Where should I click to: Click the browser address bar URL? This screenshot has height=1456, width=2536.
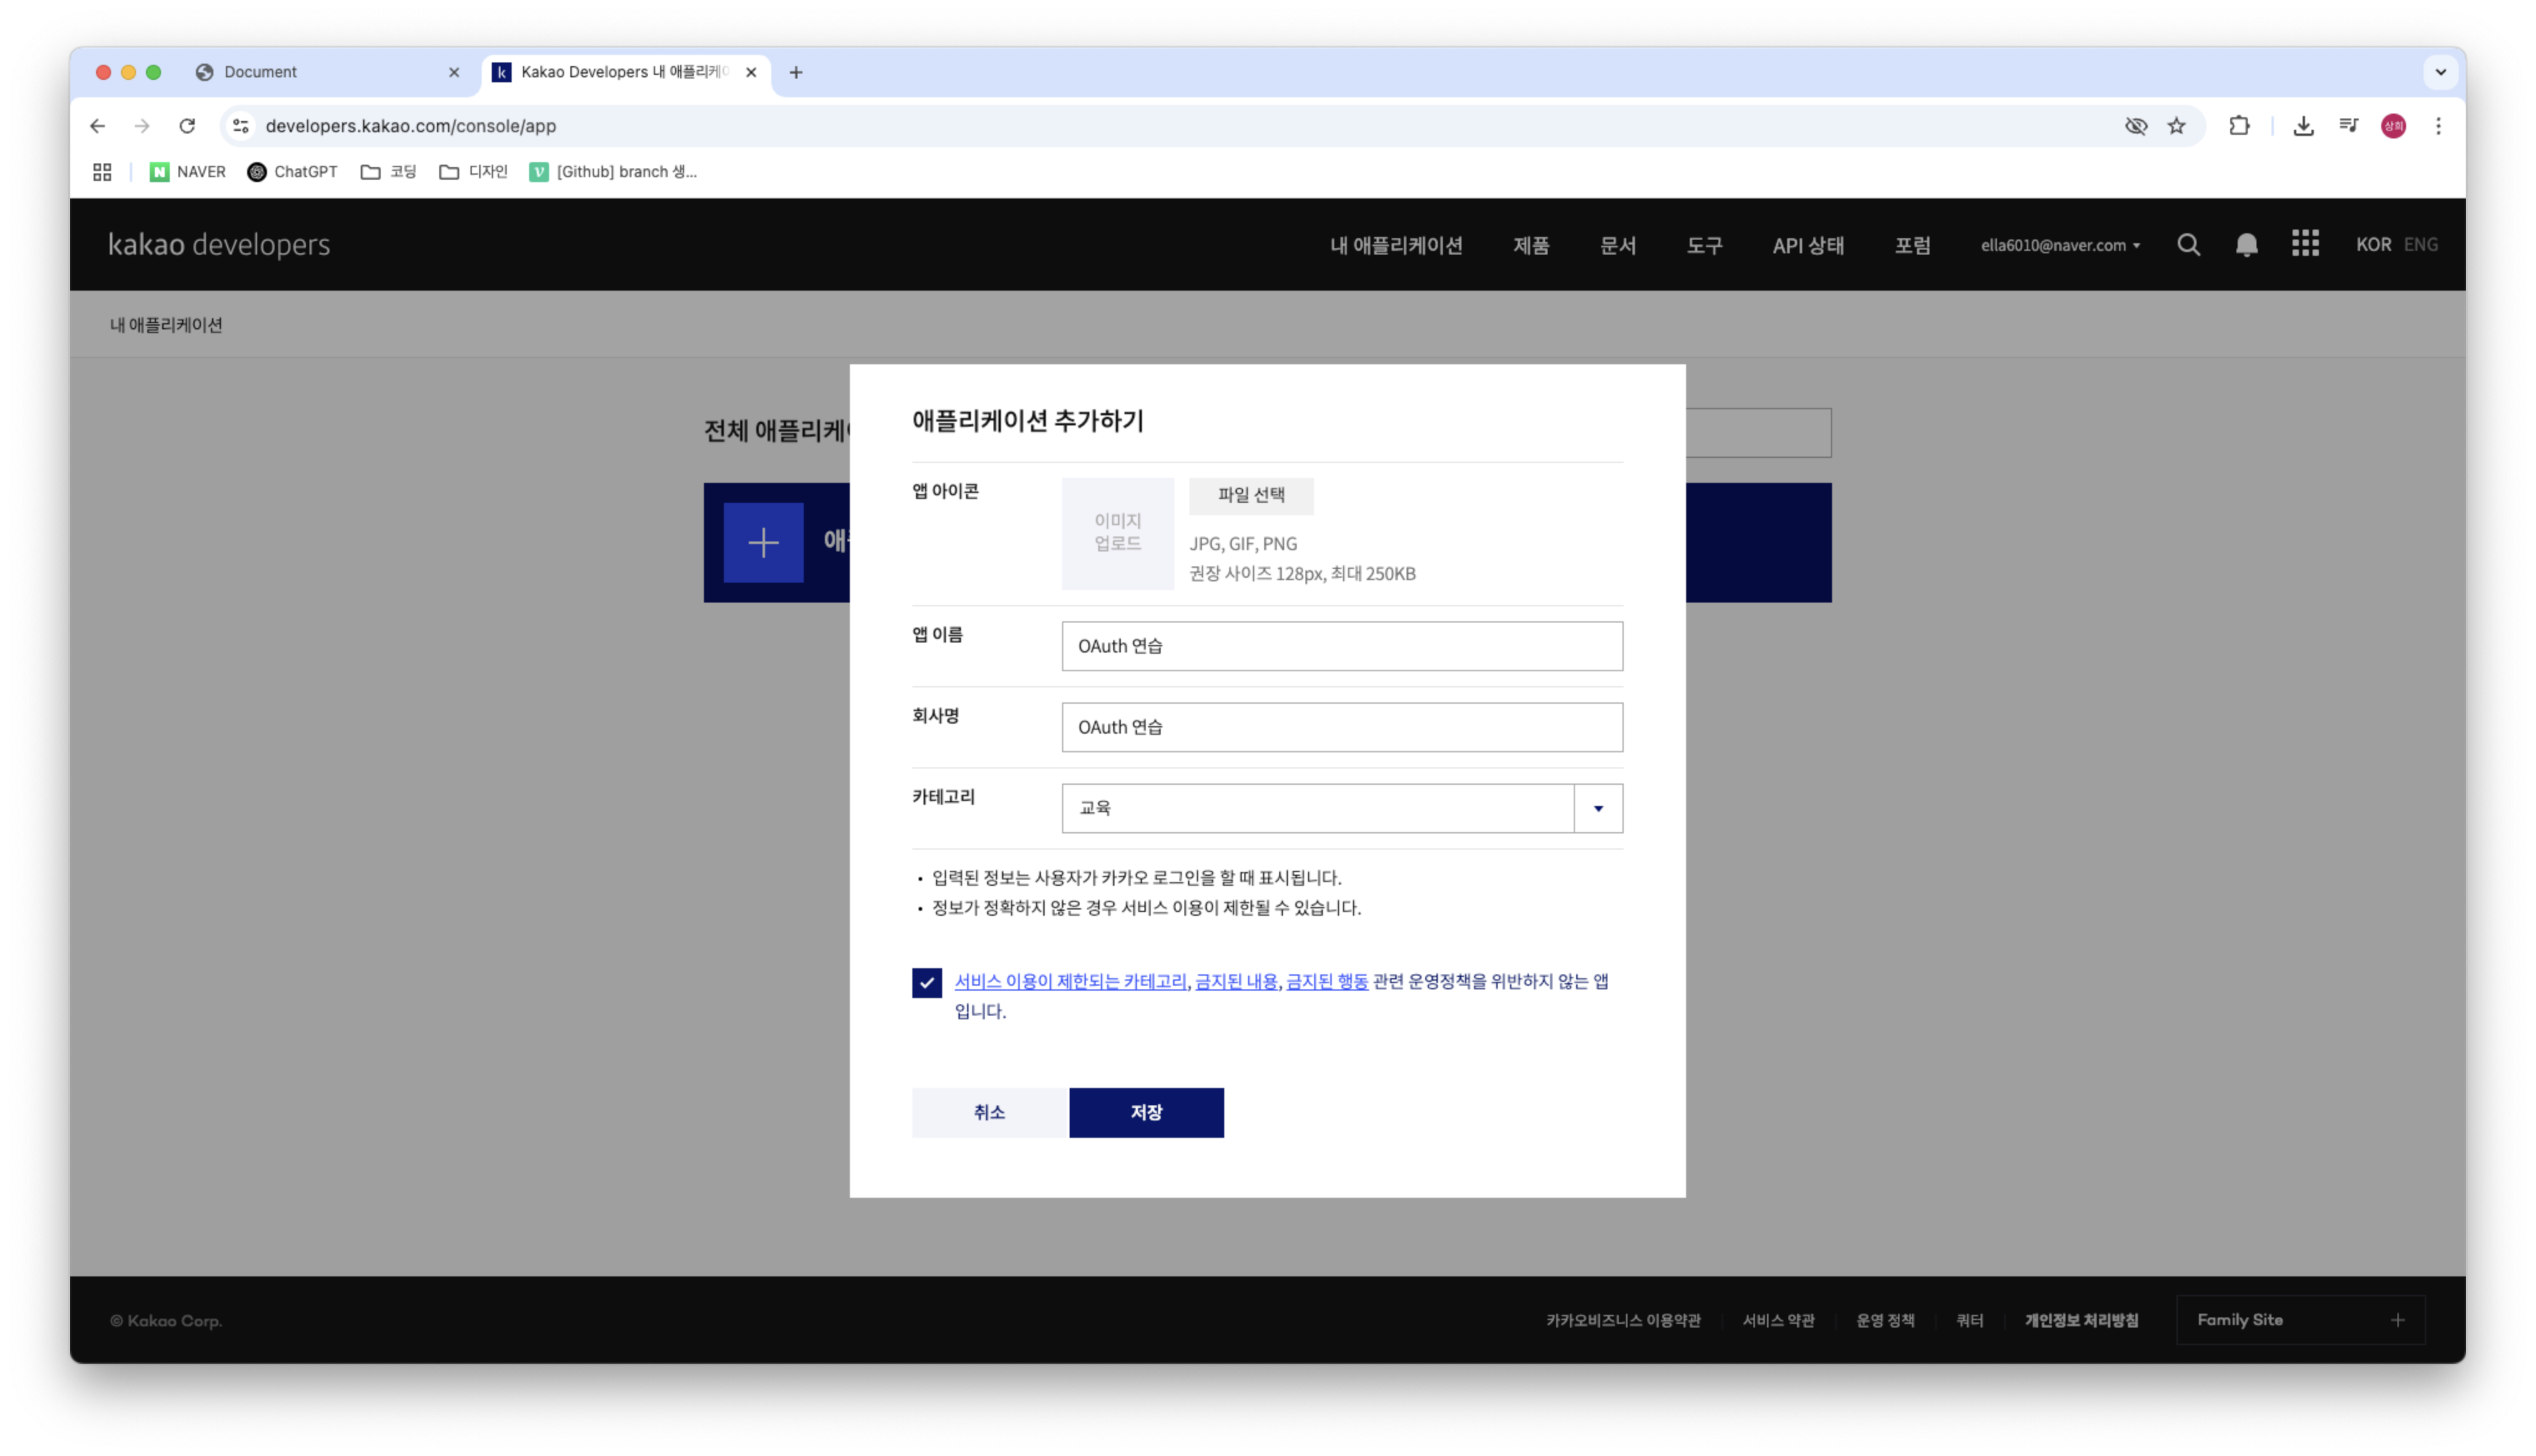click(411, 126)
